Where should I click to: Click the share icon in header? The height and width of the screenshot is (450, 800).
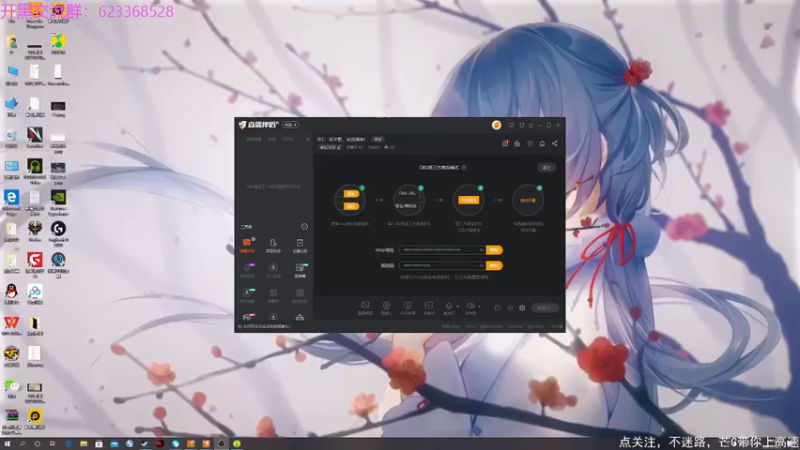[x=555, y=143]
